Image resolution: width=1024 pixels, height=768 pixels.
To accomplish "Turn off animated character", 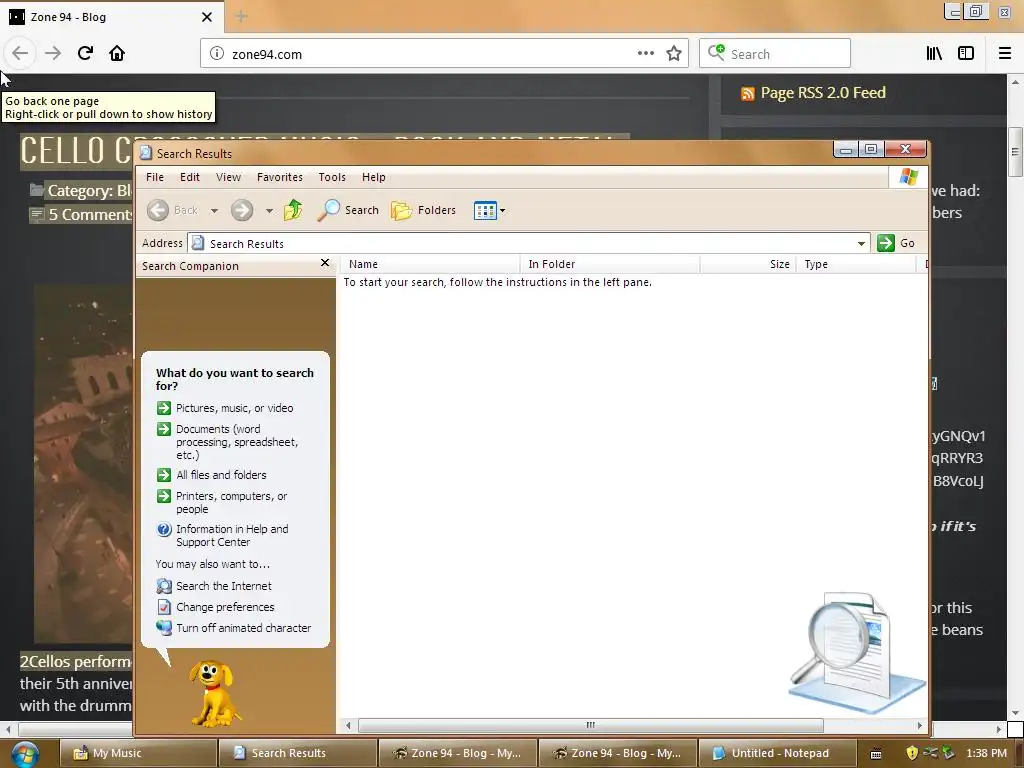I will tap(244, 628).
